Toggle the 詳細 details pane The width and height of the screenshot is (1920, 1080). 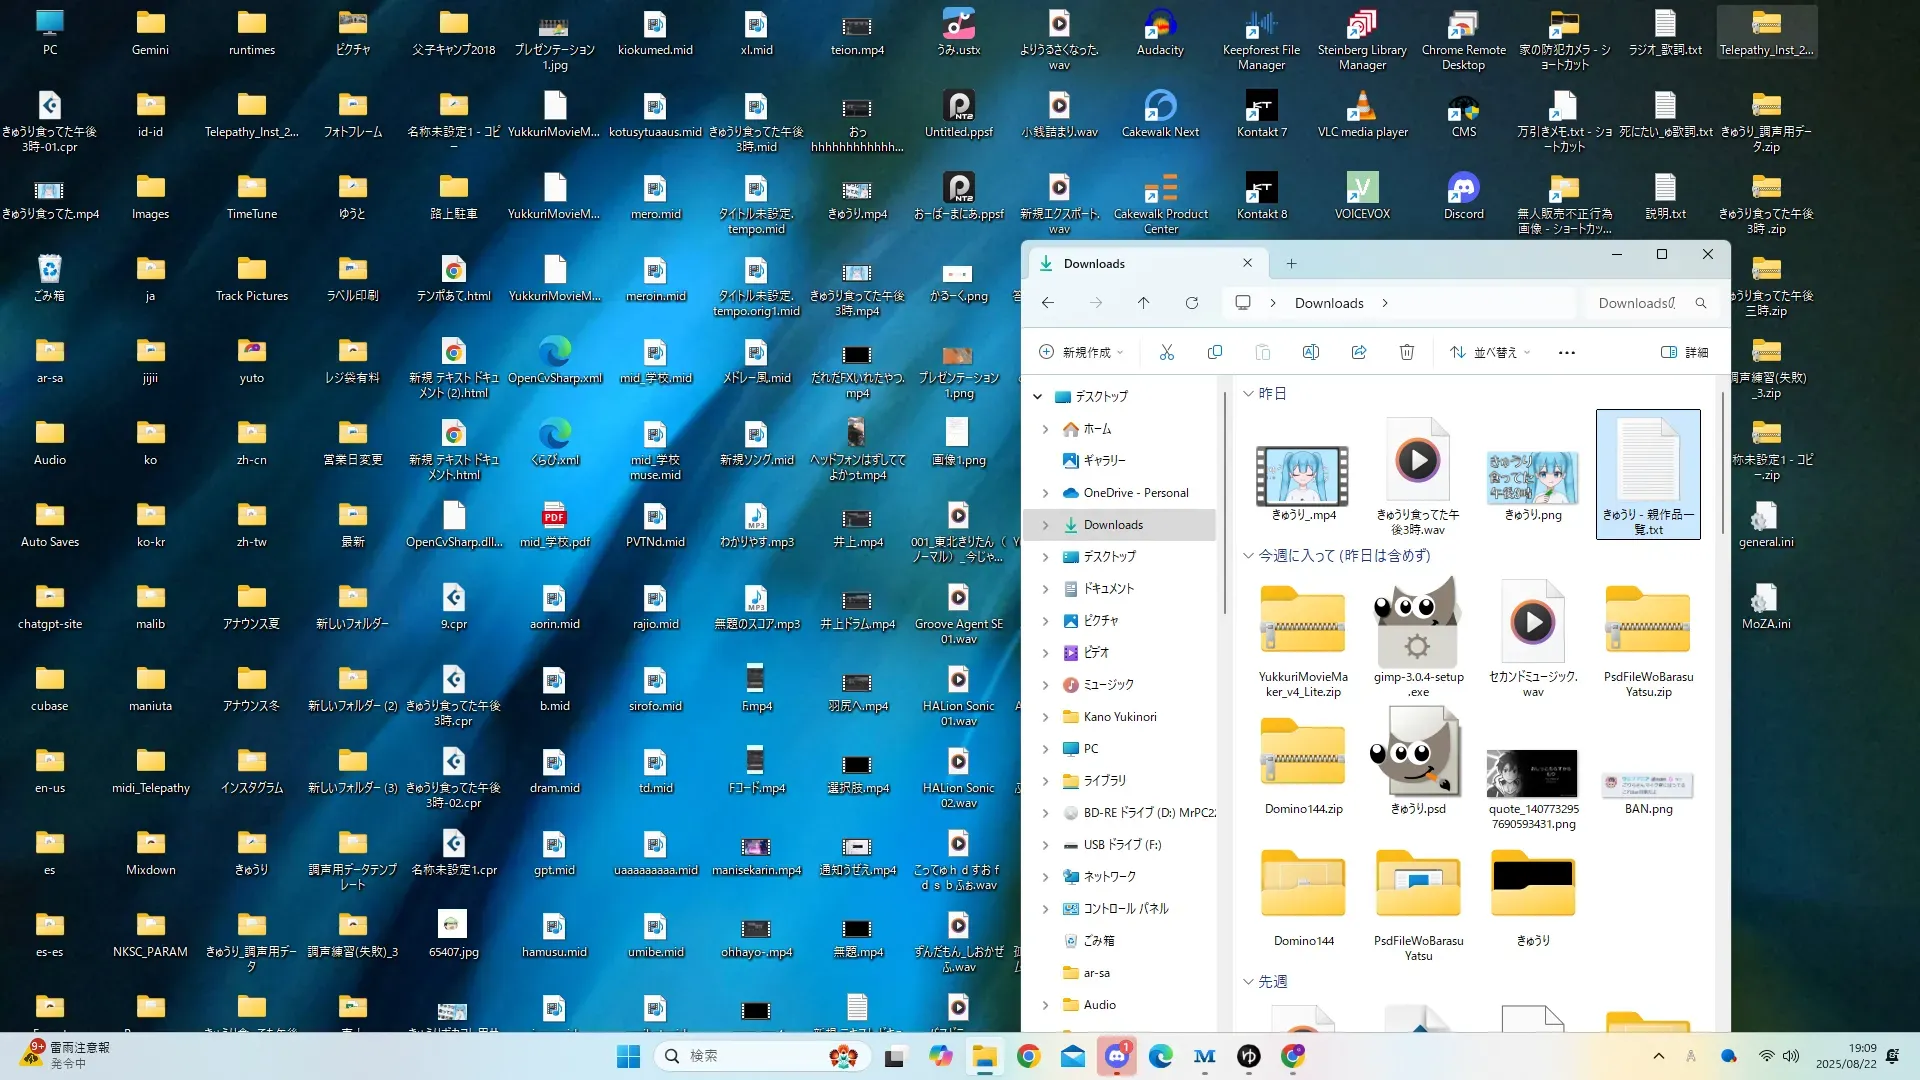[1685, 352]
